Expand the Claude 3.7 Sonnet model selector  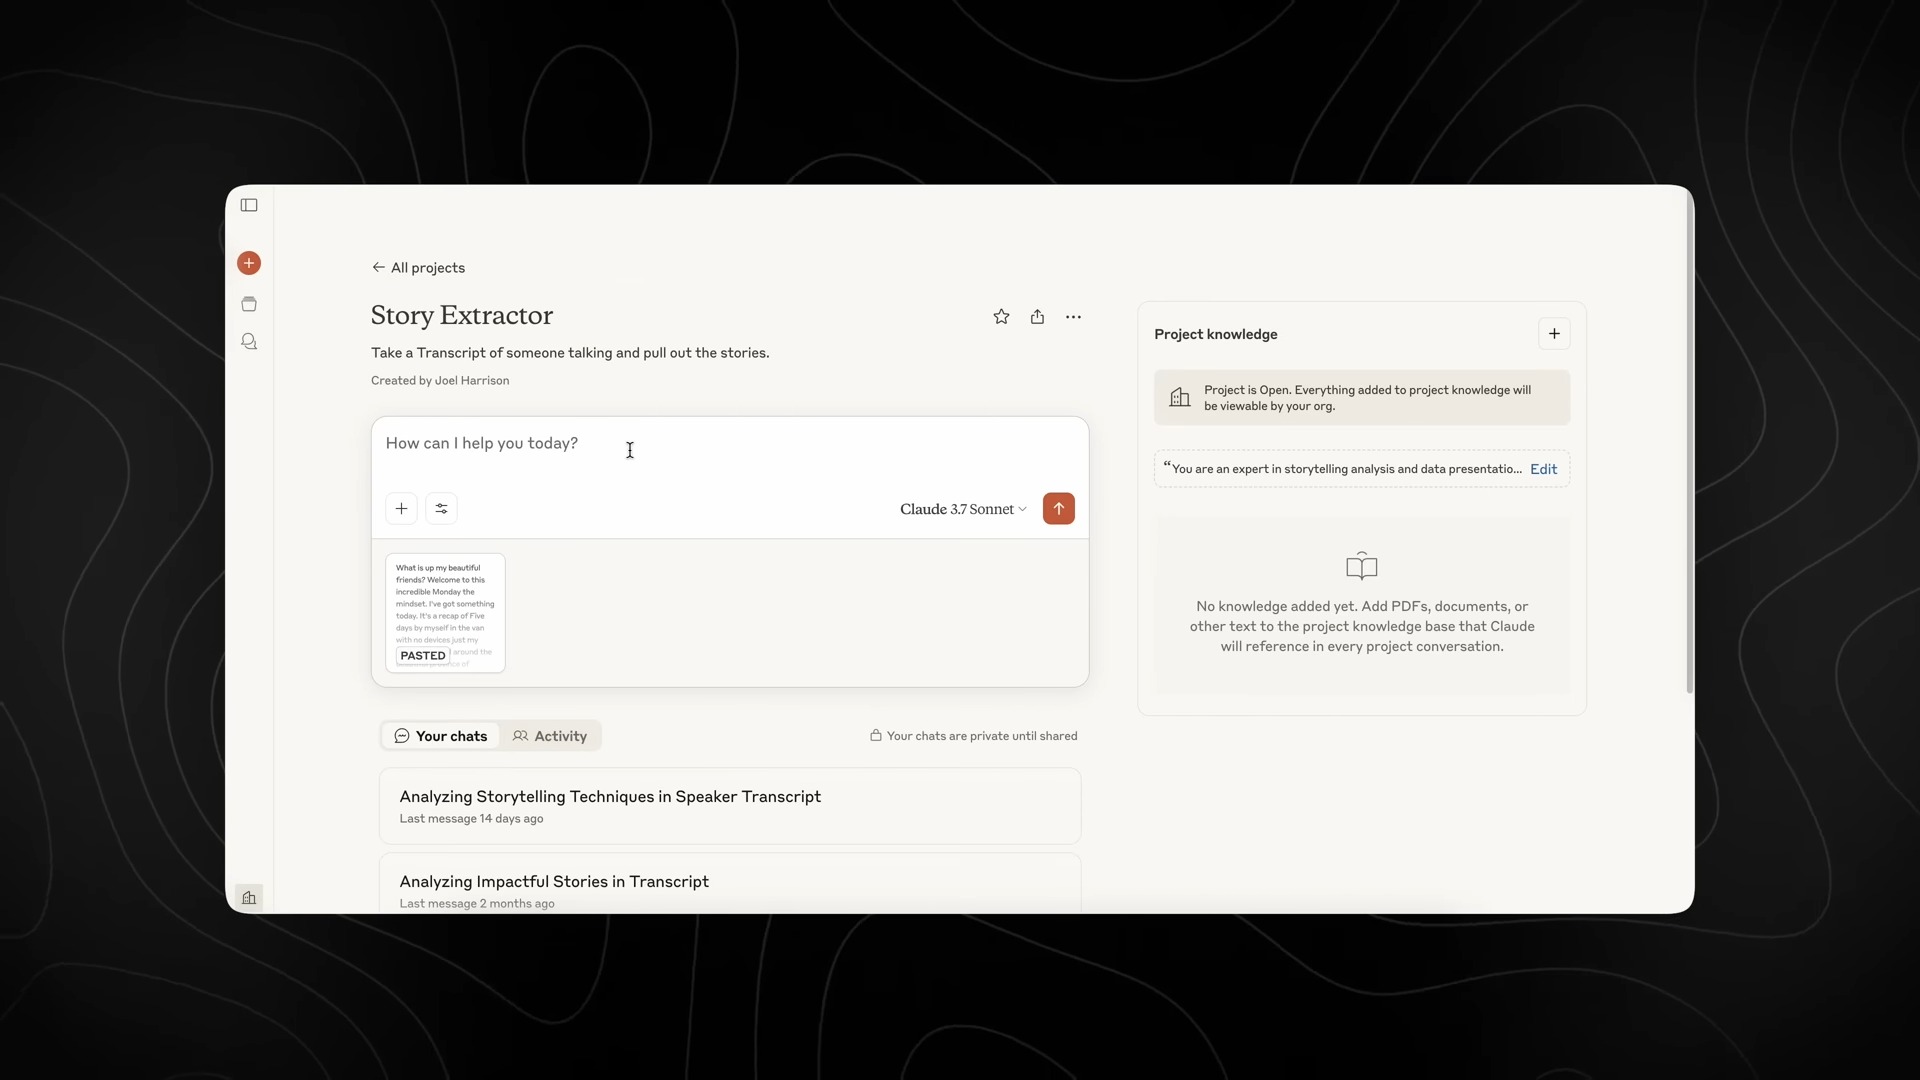[x=963, y=509]
